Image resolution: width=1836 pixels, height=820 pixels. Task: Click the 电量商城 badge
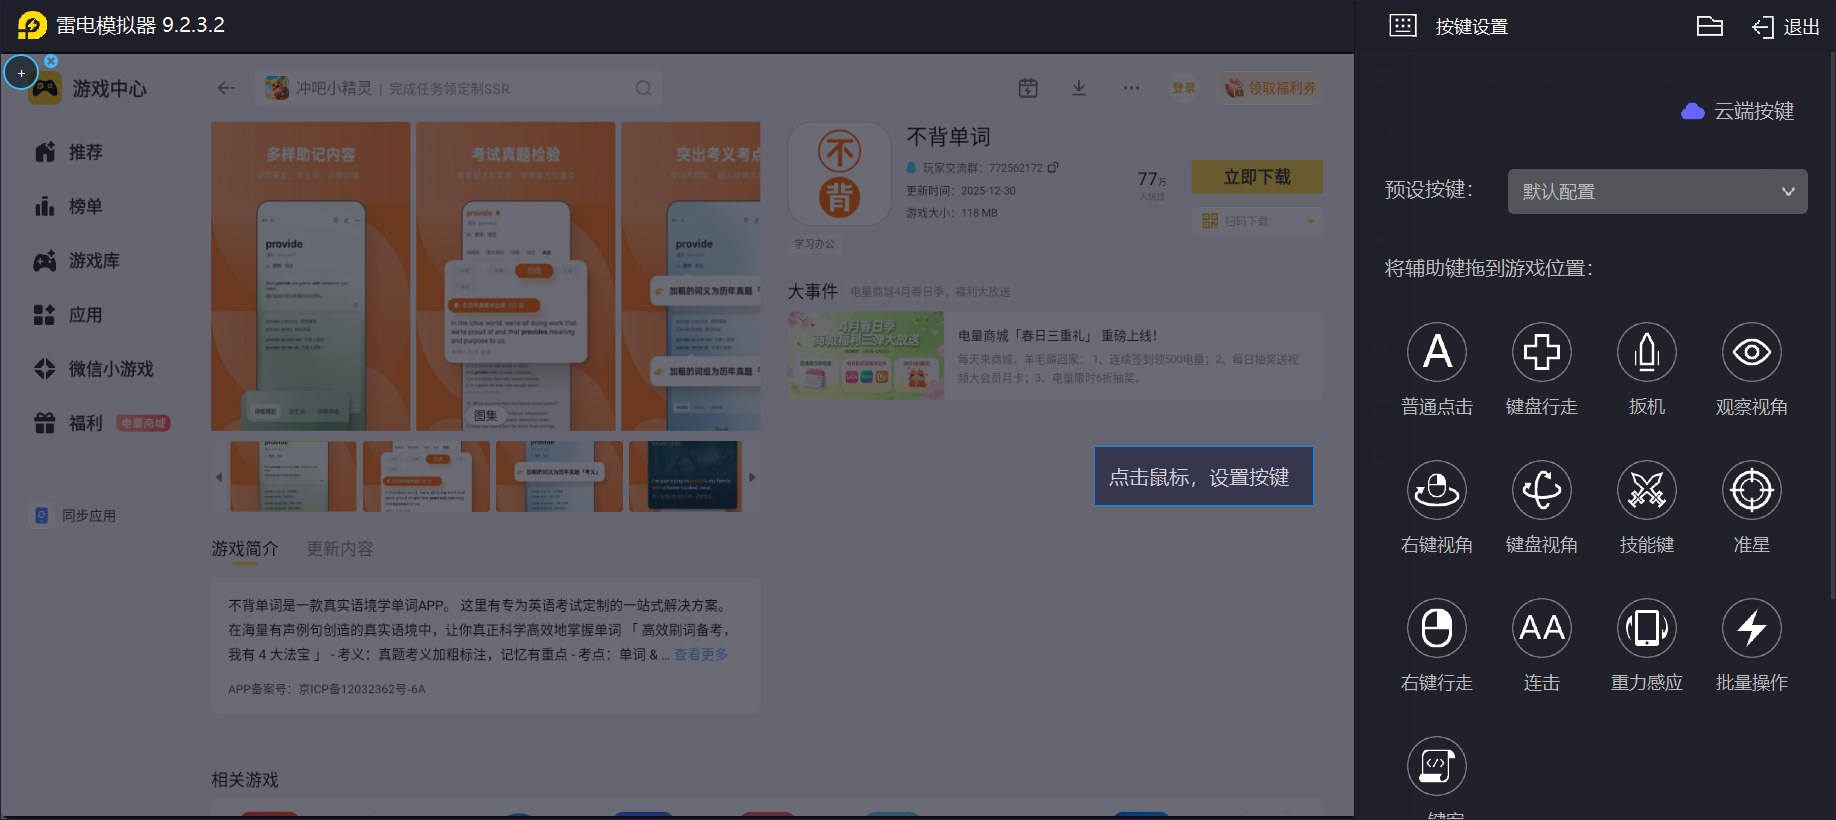(x=143, y=423)
